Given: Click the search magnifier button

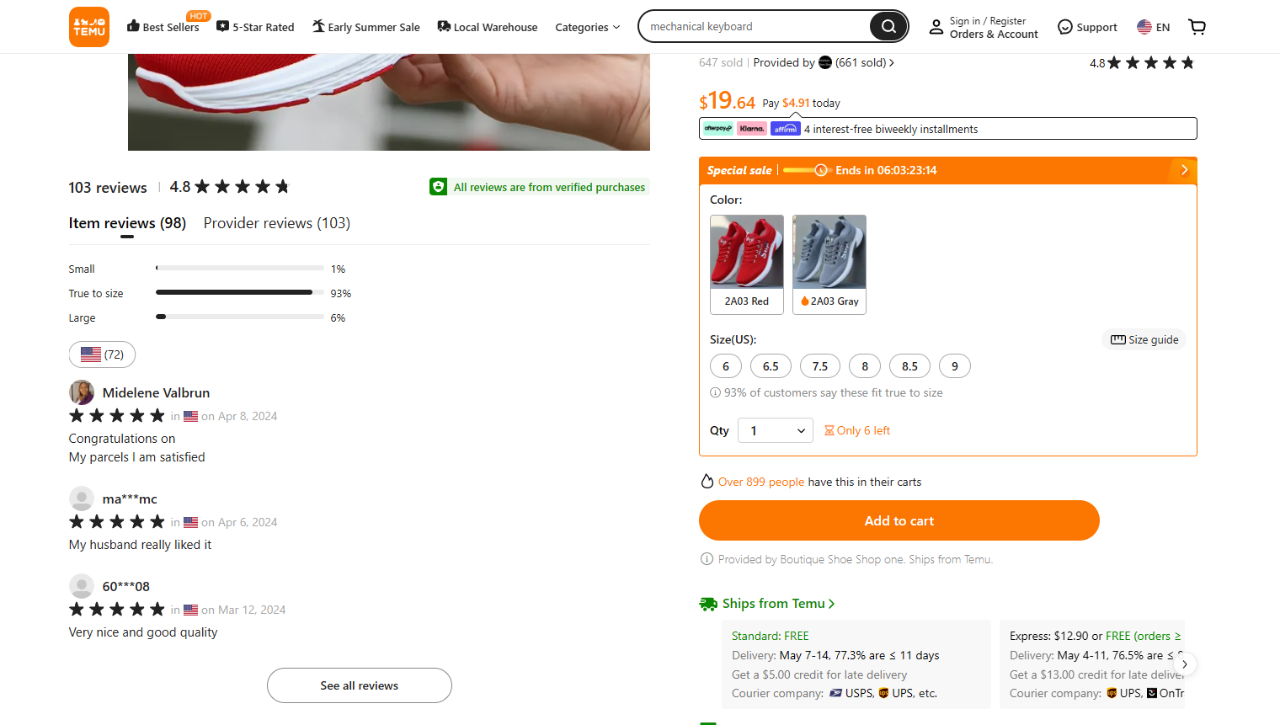Looking at the screenshot, I should 887,27.
